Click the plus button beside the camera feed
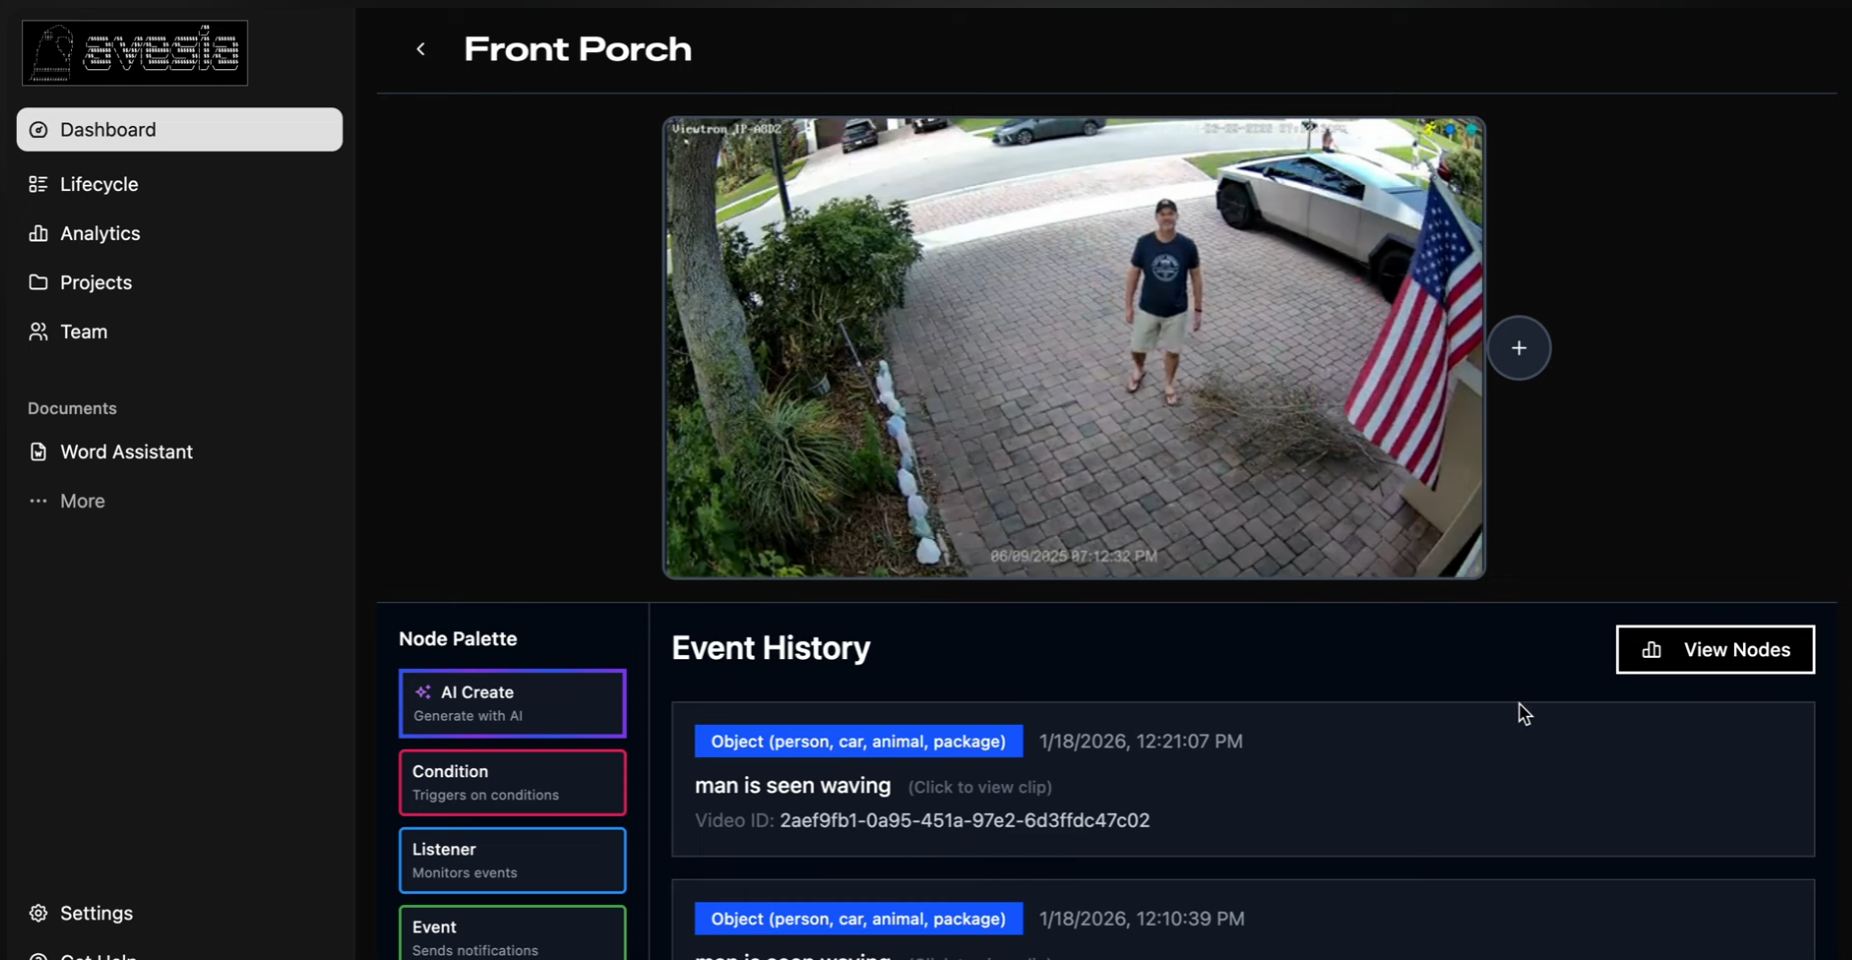This screenshot has width=1852, height=960. (1519, 348)
